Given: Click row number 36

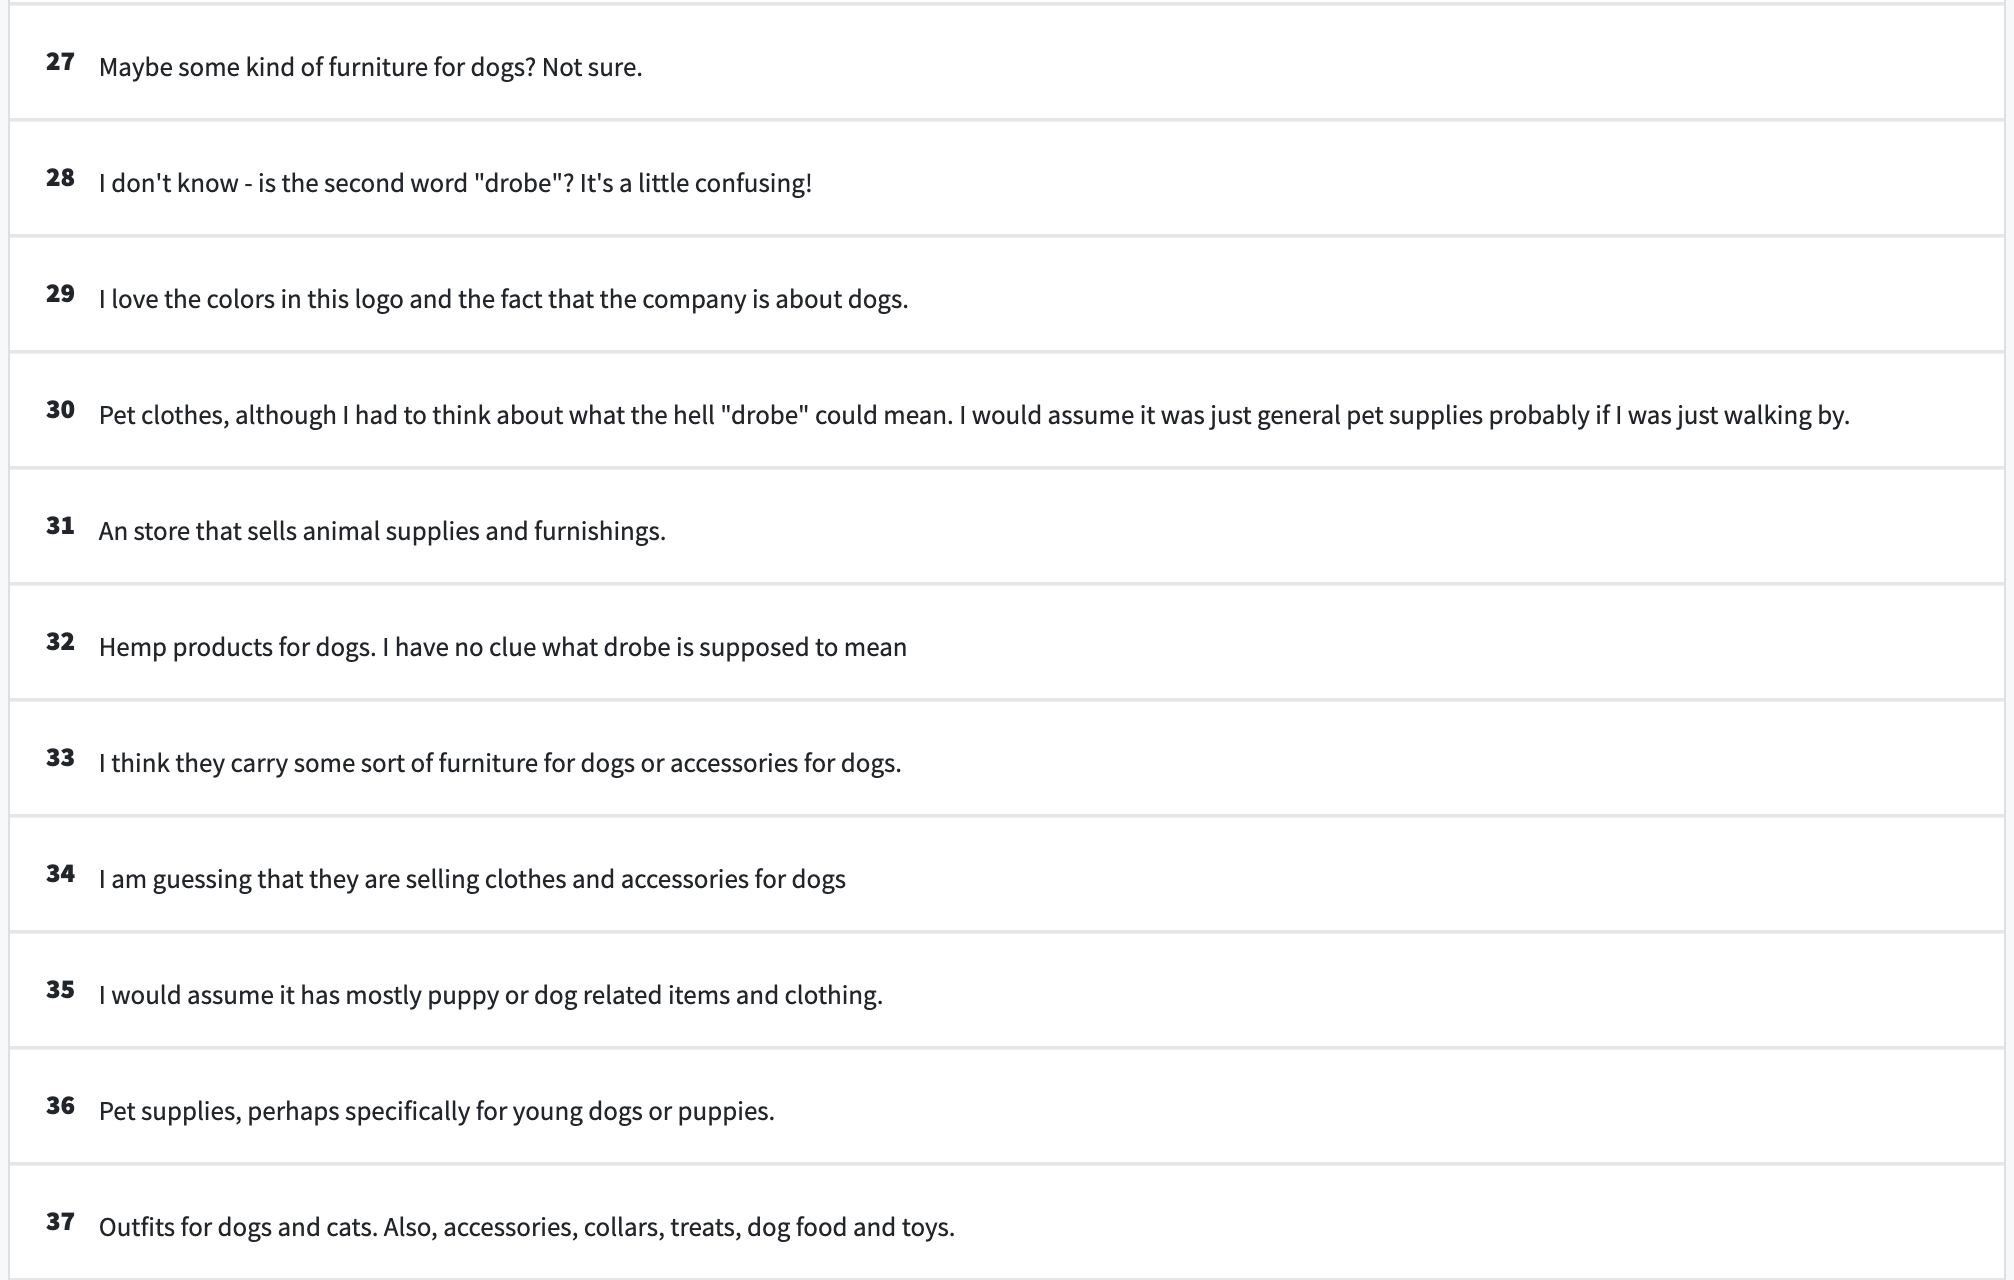Looking at the screenshot, I should pyautogui.click(x=60, y=1106).
